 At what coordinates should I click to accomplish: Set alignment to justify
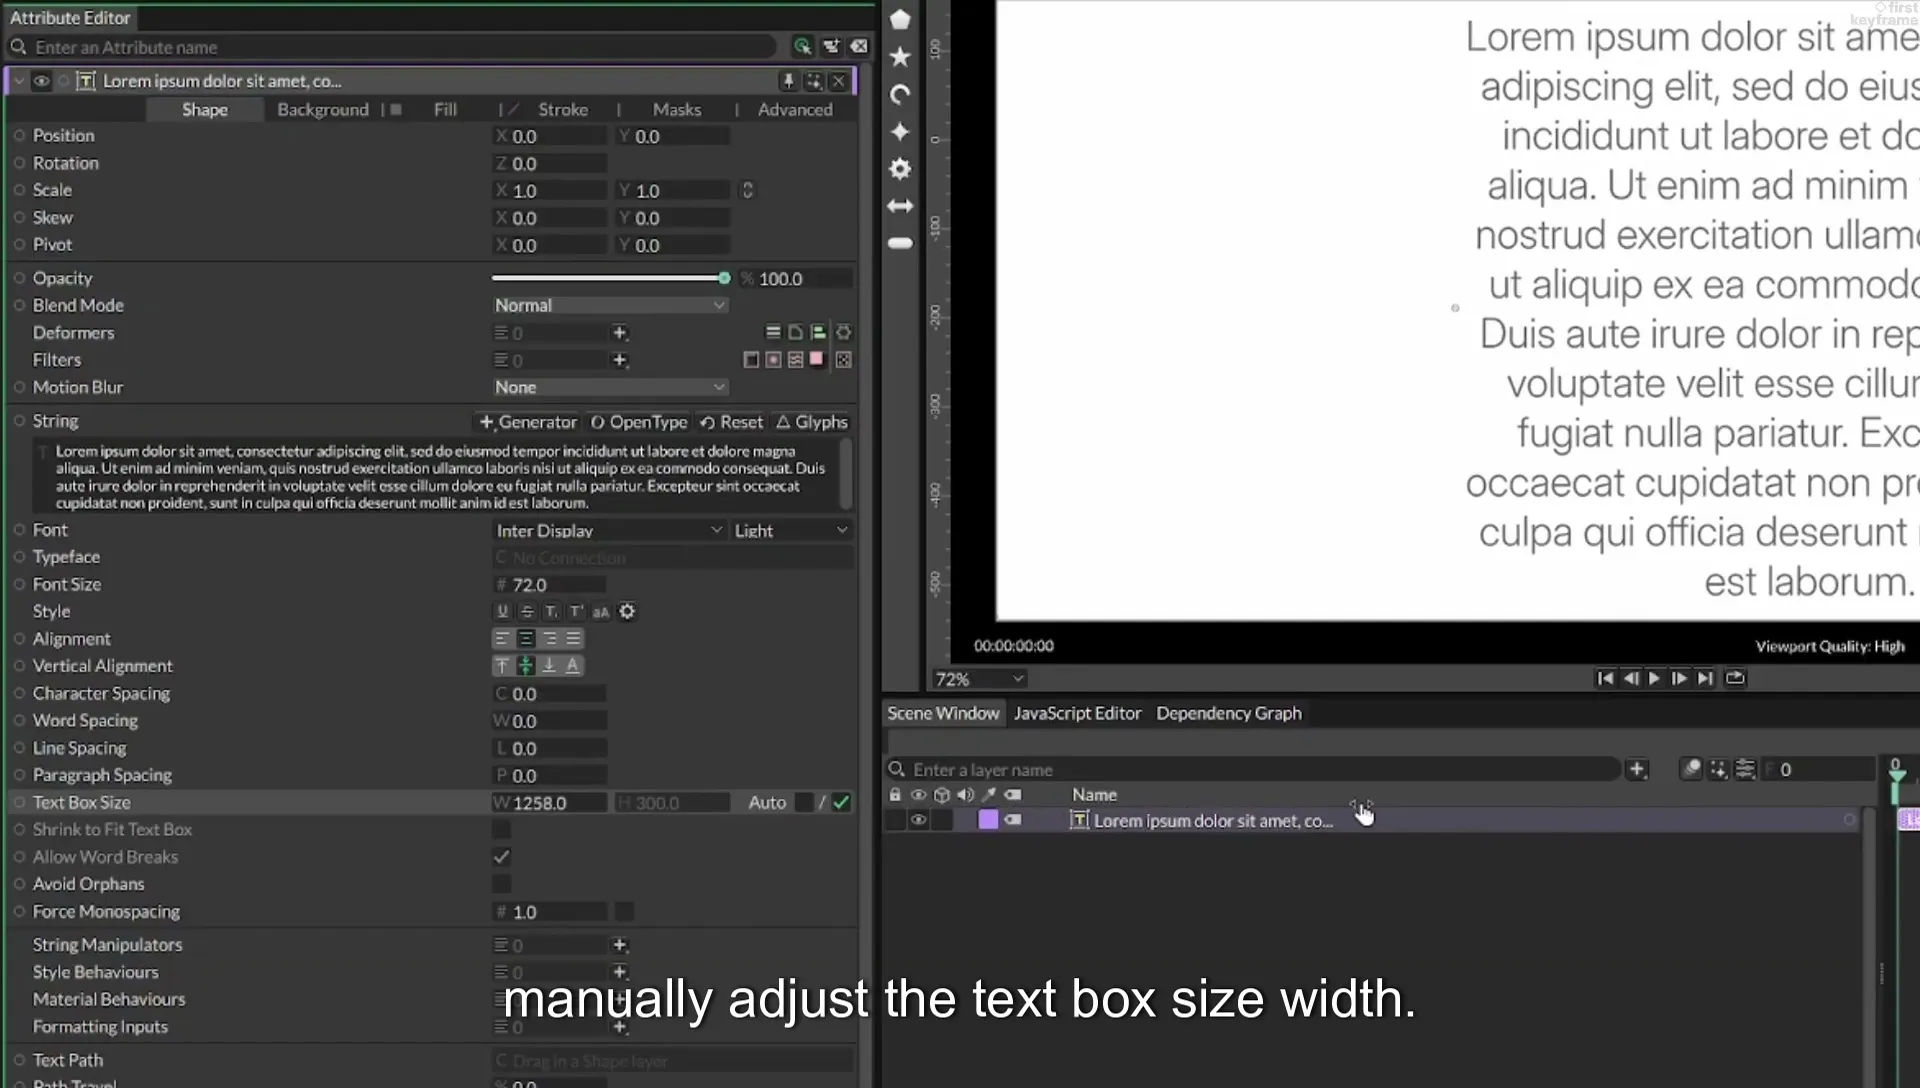pyautogui.click(x=573, y=638)
